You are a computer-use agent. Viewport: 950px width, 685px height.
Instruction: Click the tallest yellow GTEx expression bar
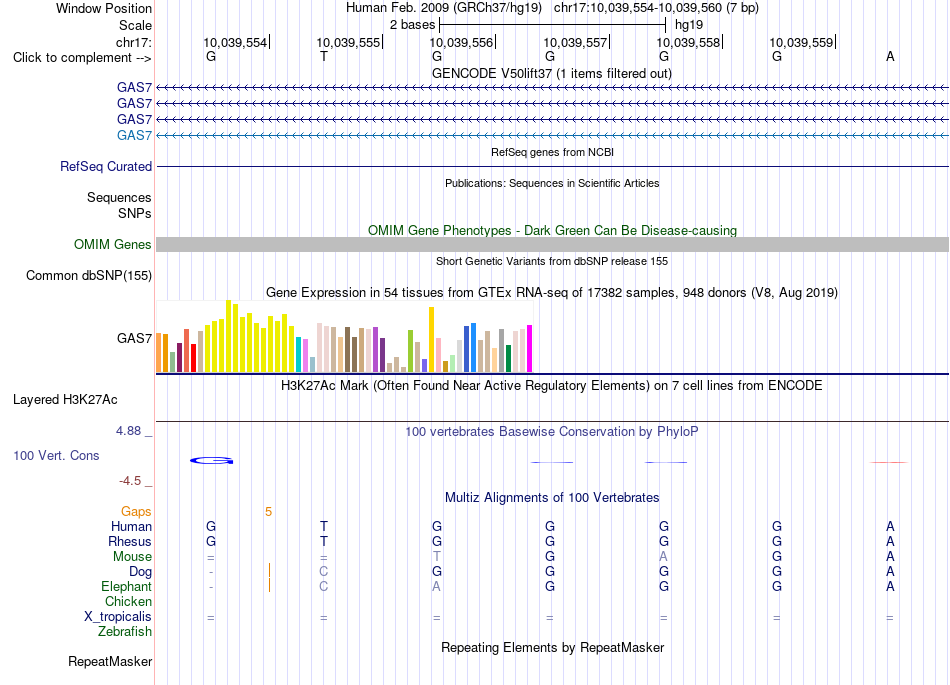pyautogui.click(x=228, y=336)
